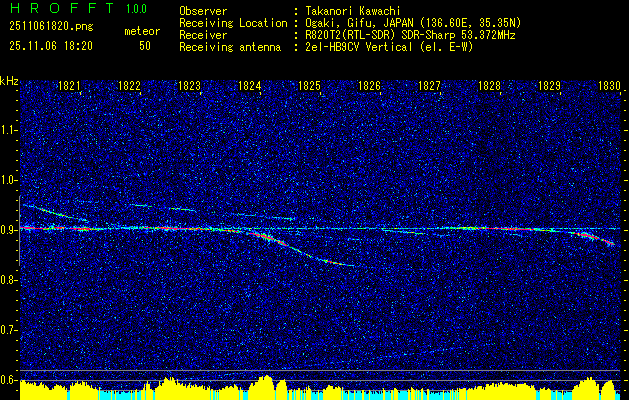Click the meteor count value 50
The image size is (629, 400).
[x=145, y=46]
